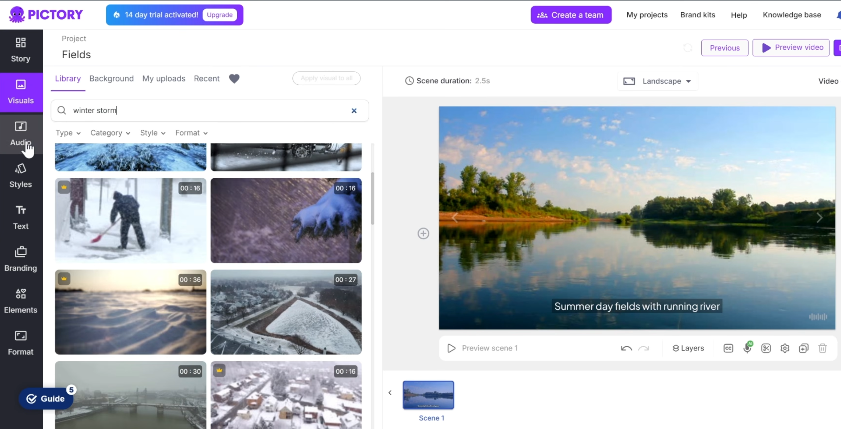Select the snow shoveling person clip
Image resolution: width=841 pixels, height=429 pixels.
point(130,220)
